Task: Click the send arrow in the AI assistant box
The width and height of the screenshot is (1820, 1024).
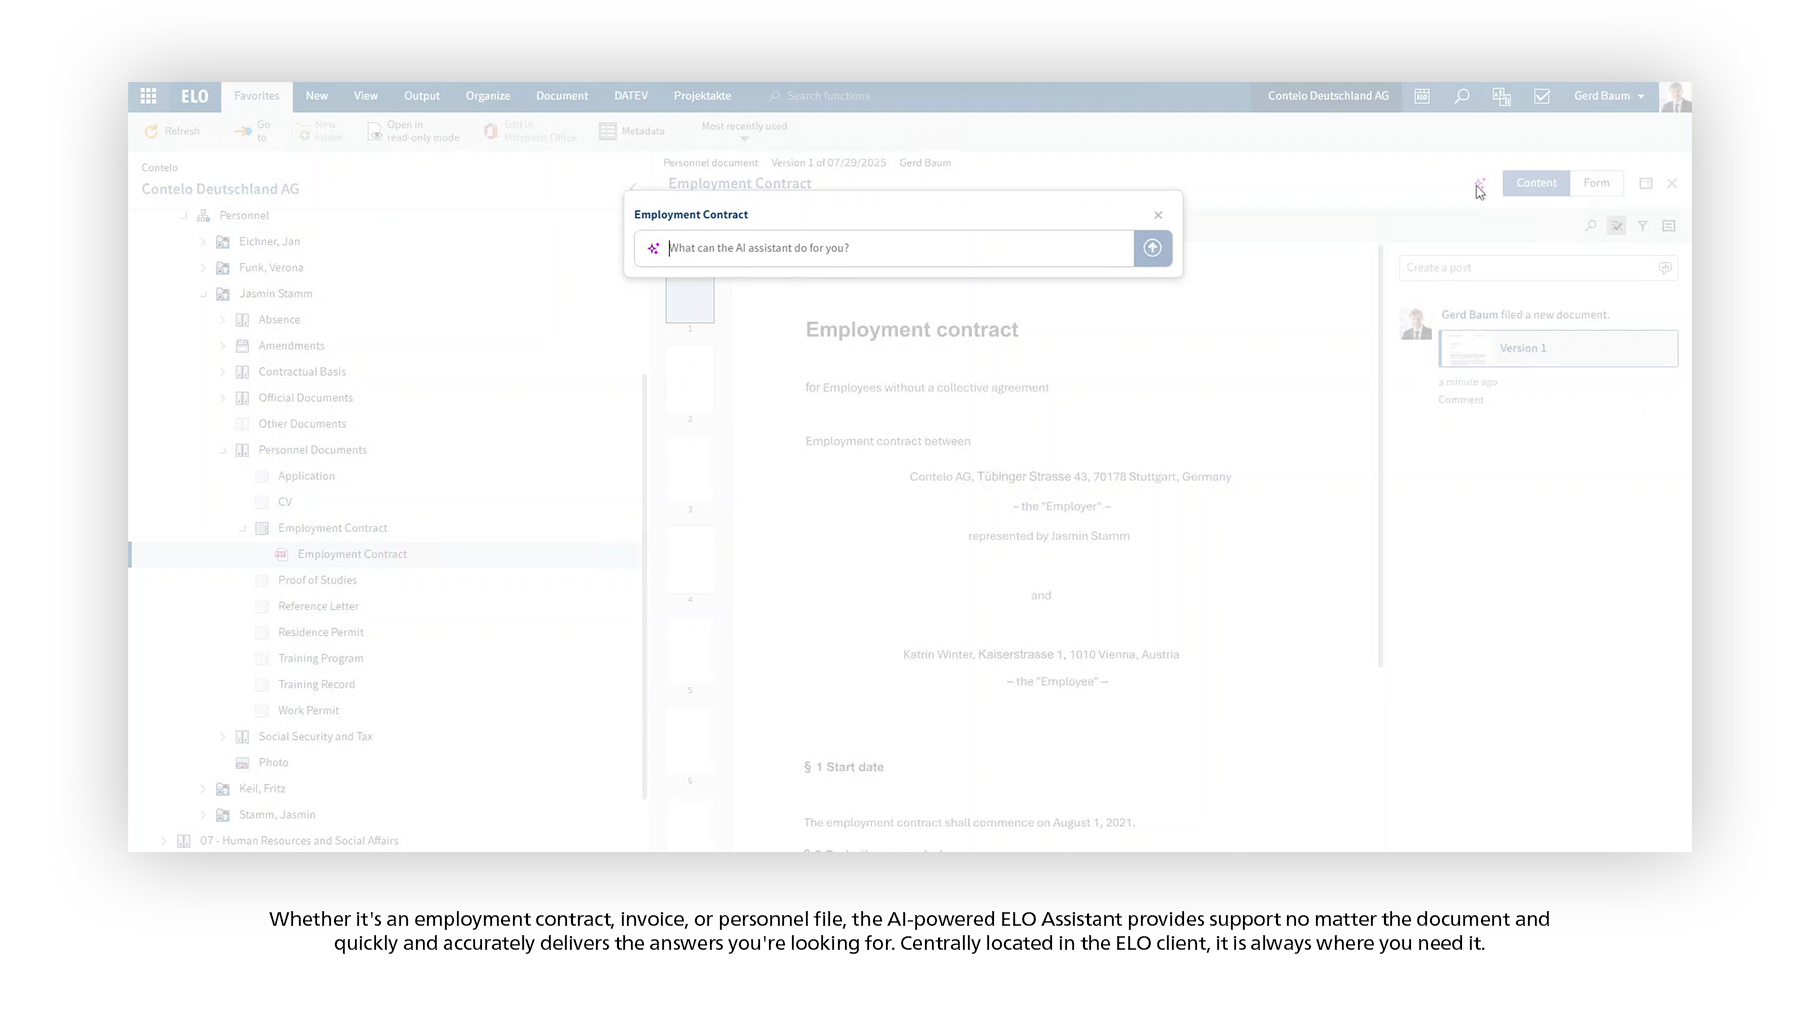Action: click(1152, 248)
